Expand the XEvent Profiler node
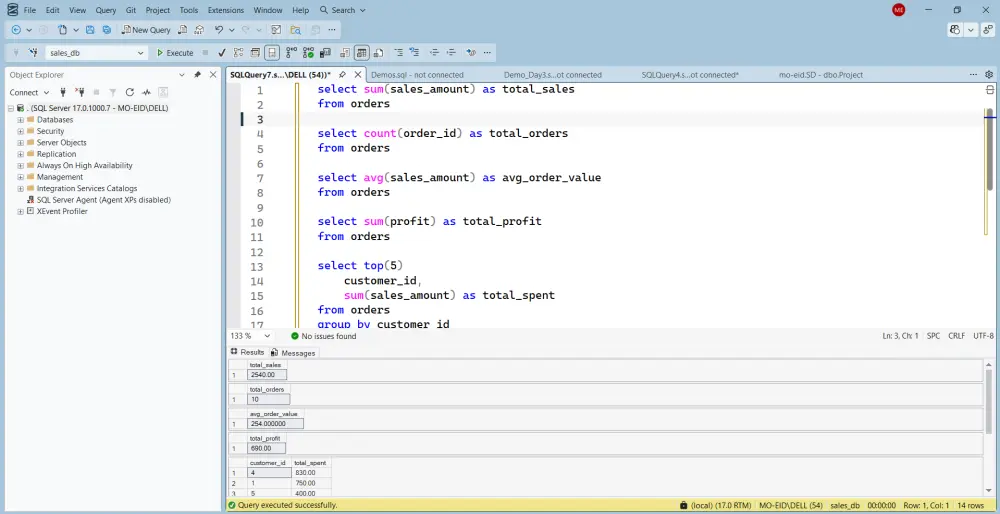1000x514 pixels. (20, 212)
